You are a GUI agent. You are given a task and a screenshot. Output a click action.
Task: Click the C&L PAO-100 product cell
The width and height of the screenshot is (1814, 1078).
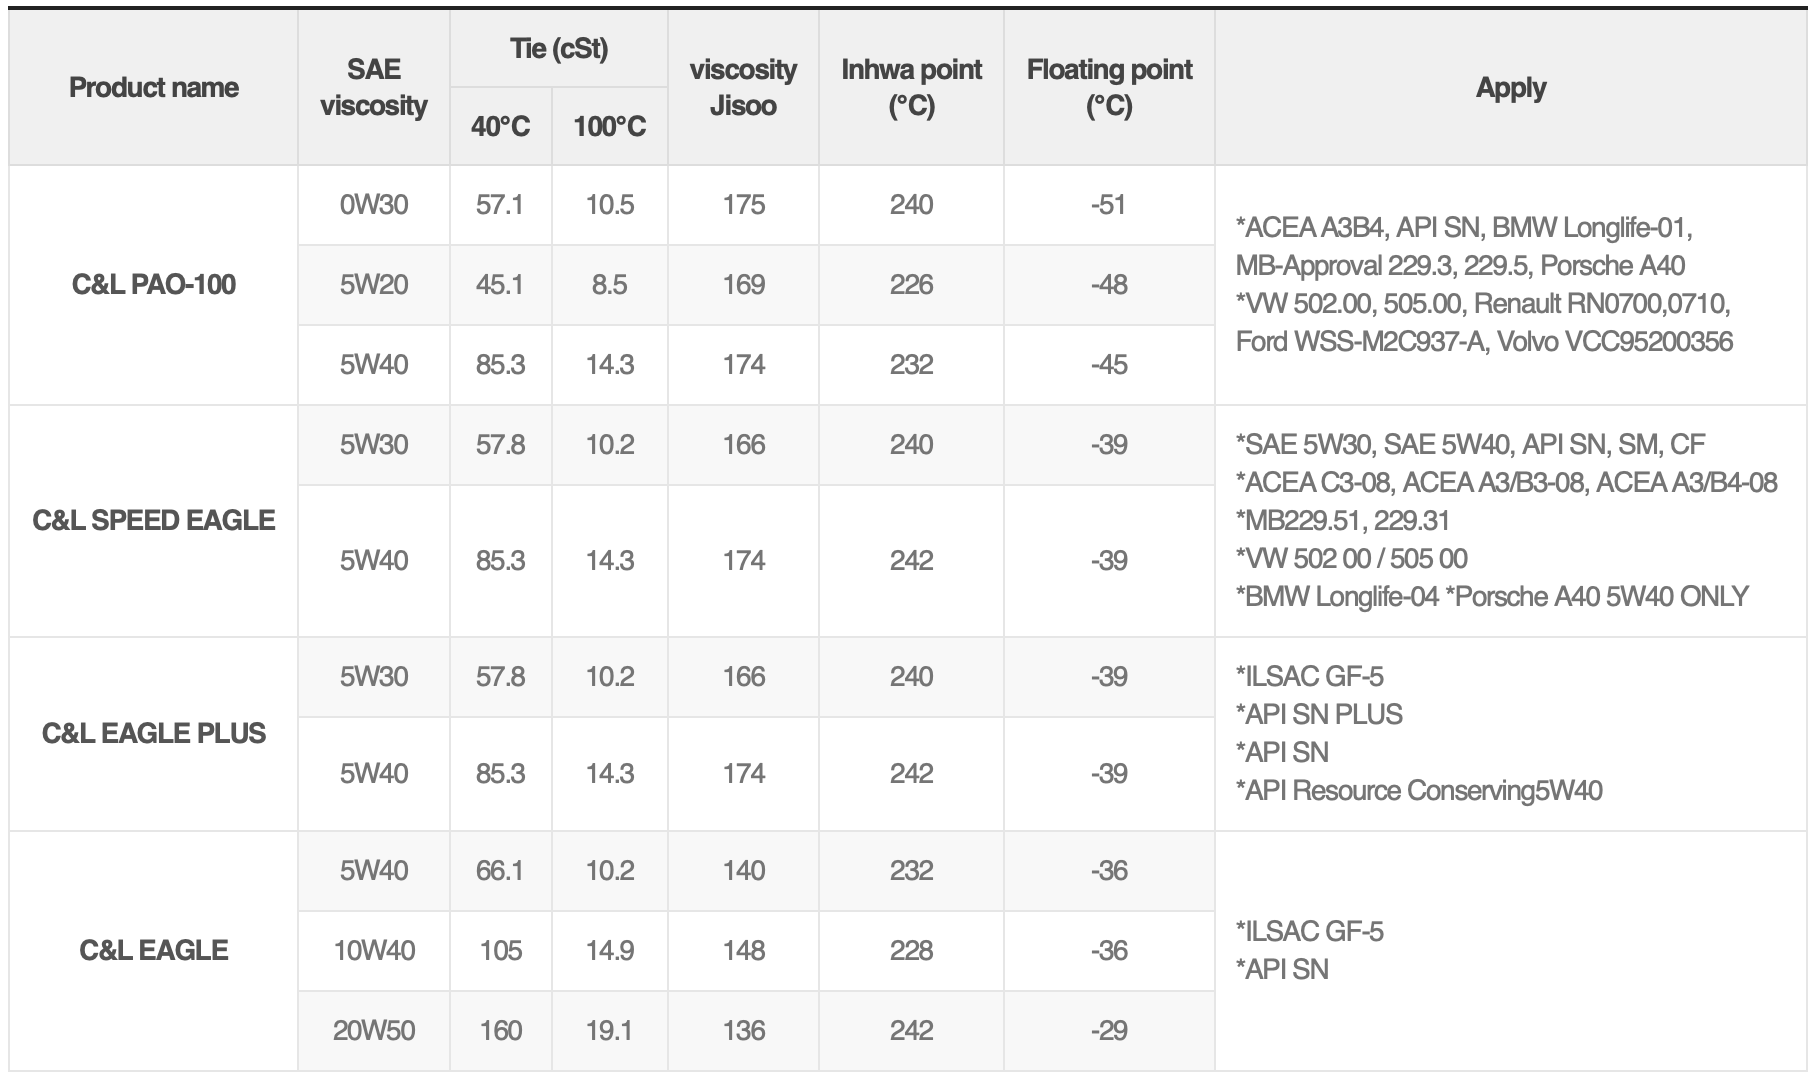click(x=154, y=285)
